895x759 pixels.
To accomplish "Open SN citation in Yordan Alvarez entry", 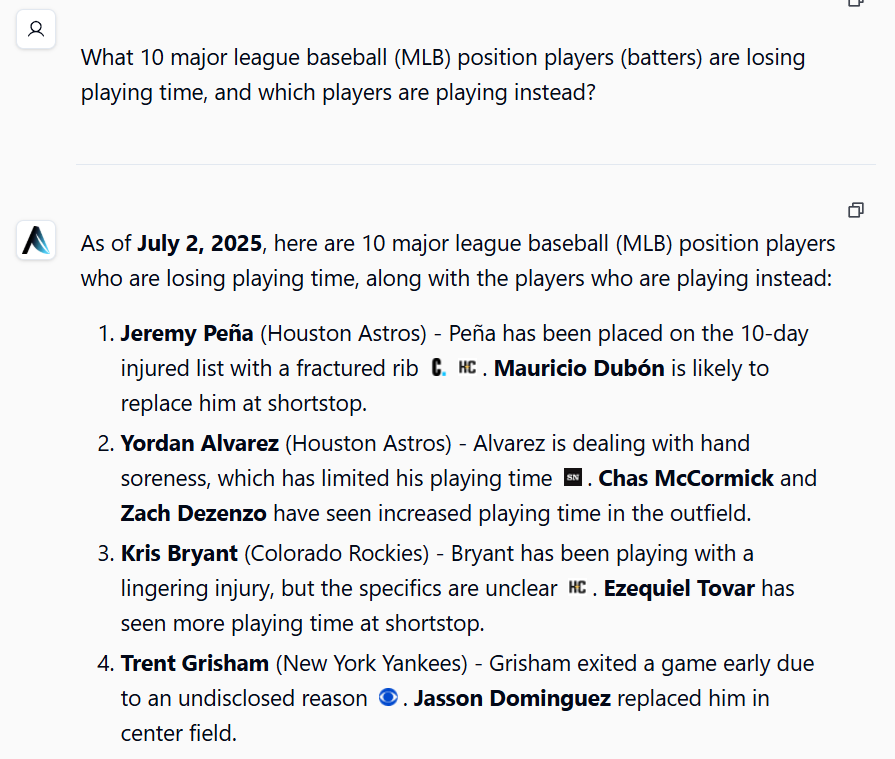I will click(x=573, y=477).
